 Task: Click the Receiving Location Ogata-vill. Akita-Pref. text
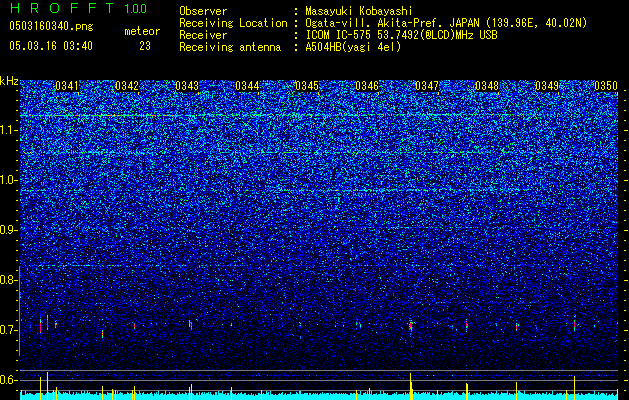(446, 23)
